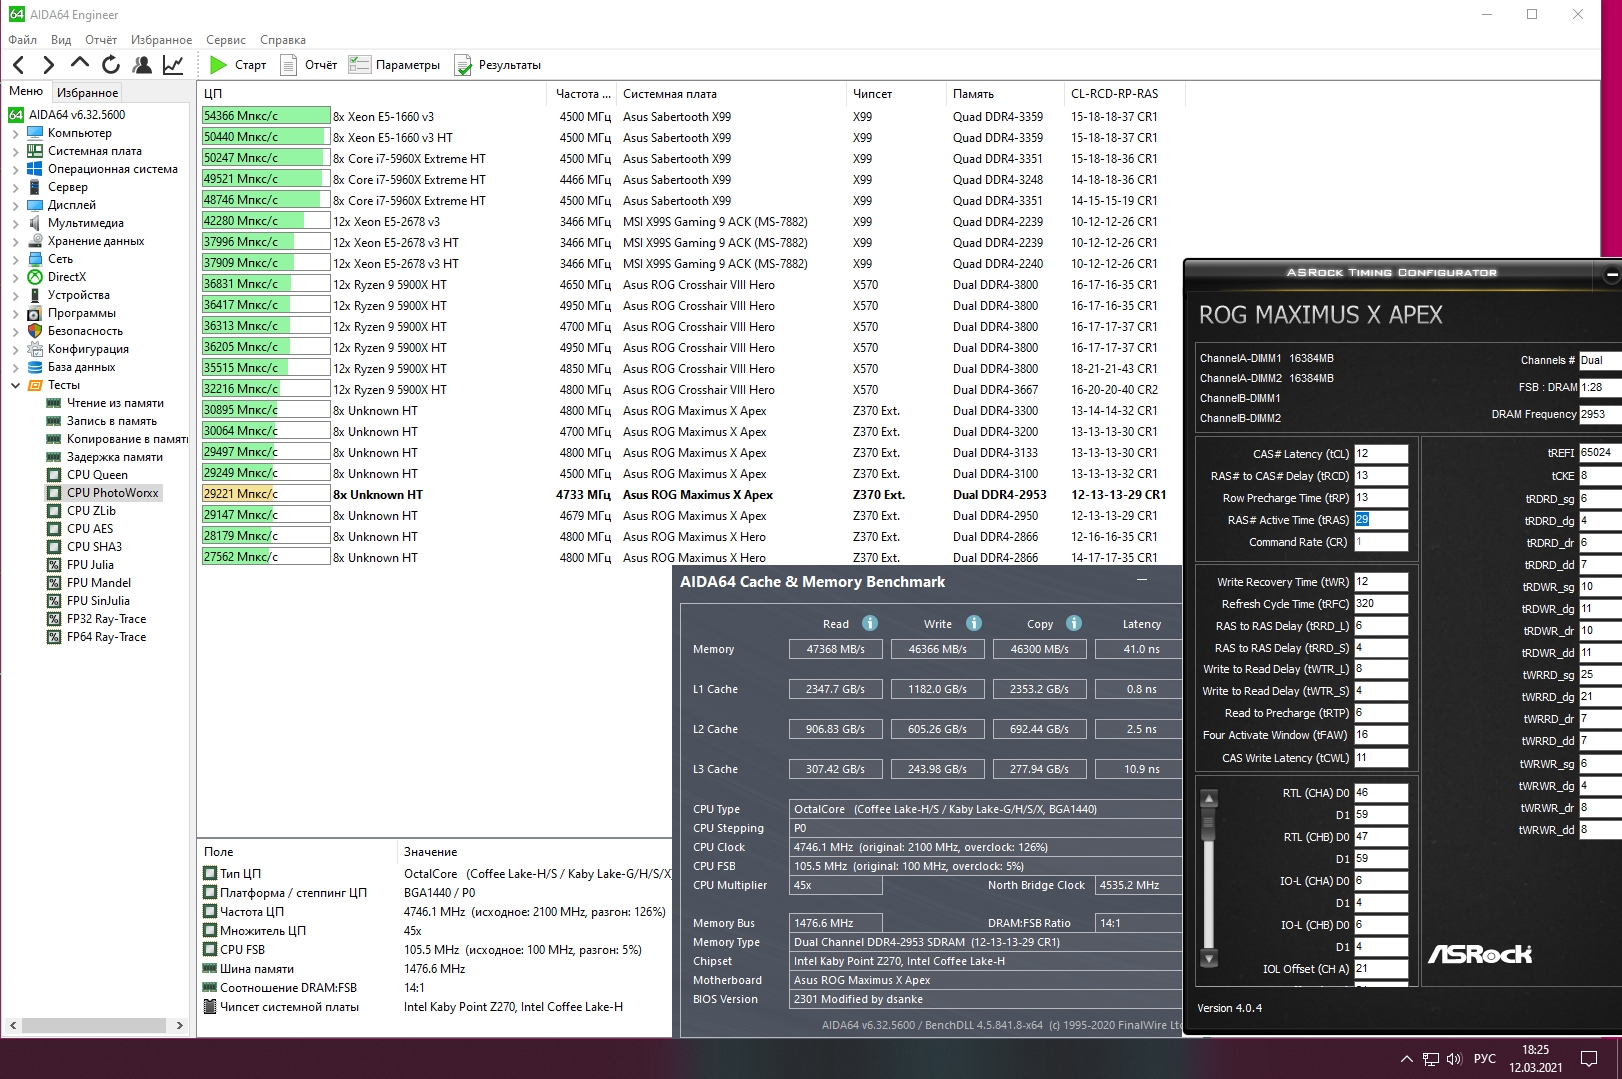This screenshot has height=1079, width=1622.
Task: Select the FP32 Ray-Trace test icon
Action: pos(54,619)
